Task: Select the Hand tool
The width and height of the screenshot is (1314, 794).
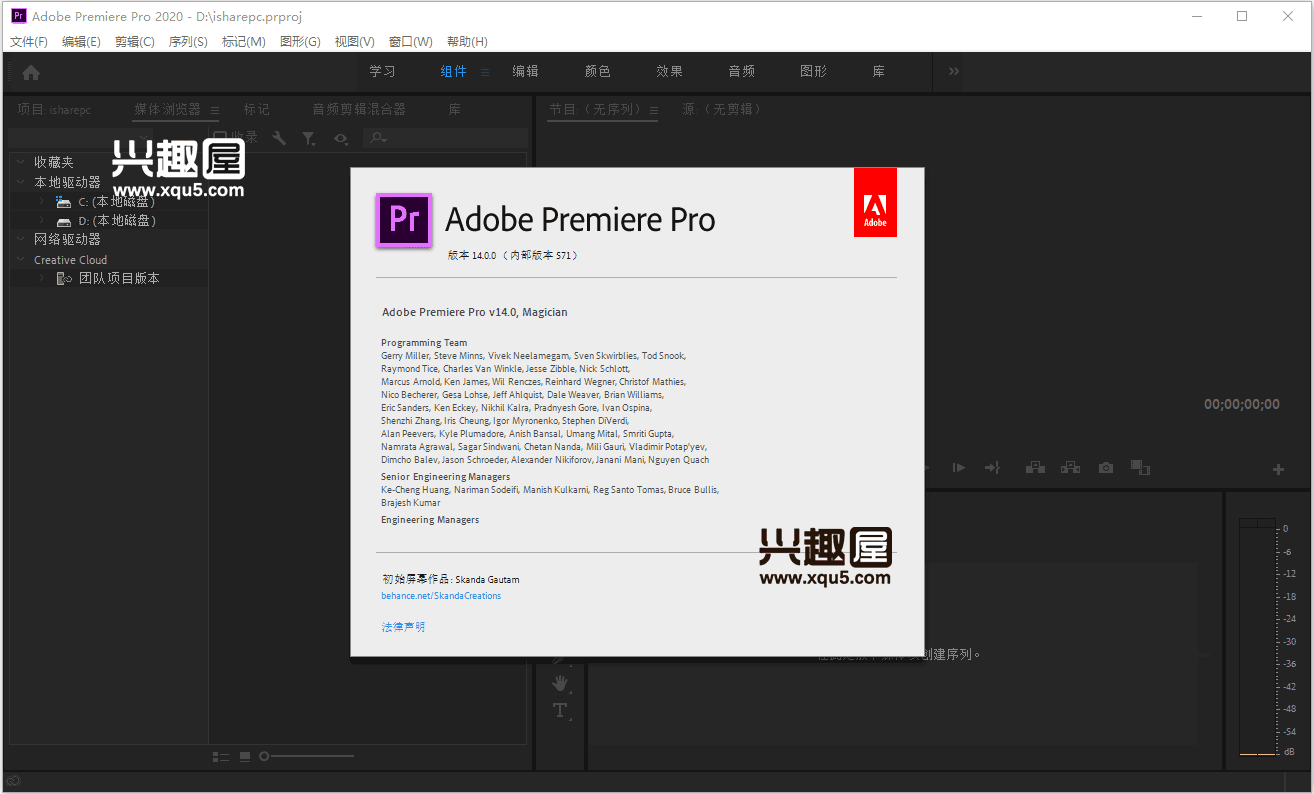Action: point(560,683)
